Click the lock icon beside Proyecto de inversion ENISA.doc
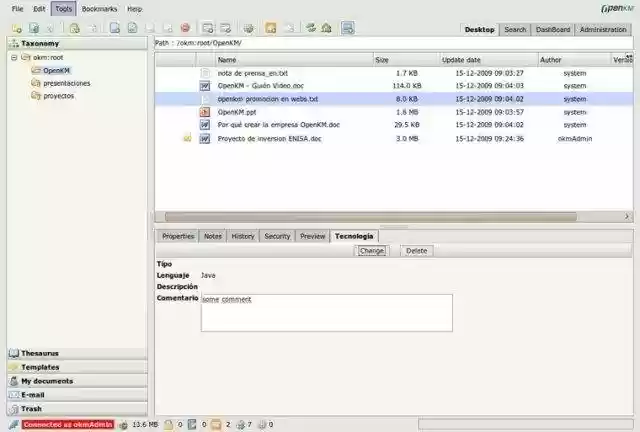The width and height of the screenshot is (640, 432). pyautogui.click(x=186, y=138)
